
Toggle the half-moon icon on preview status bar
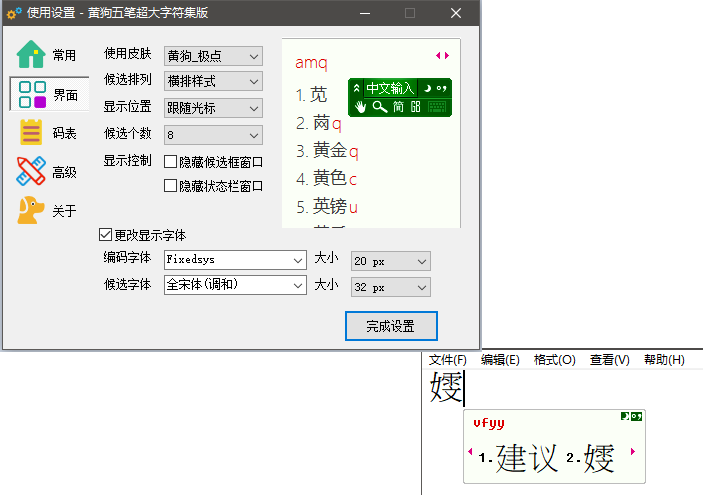(x=426, y=88)
